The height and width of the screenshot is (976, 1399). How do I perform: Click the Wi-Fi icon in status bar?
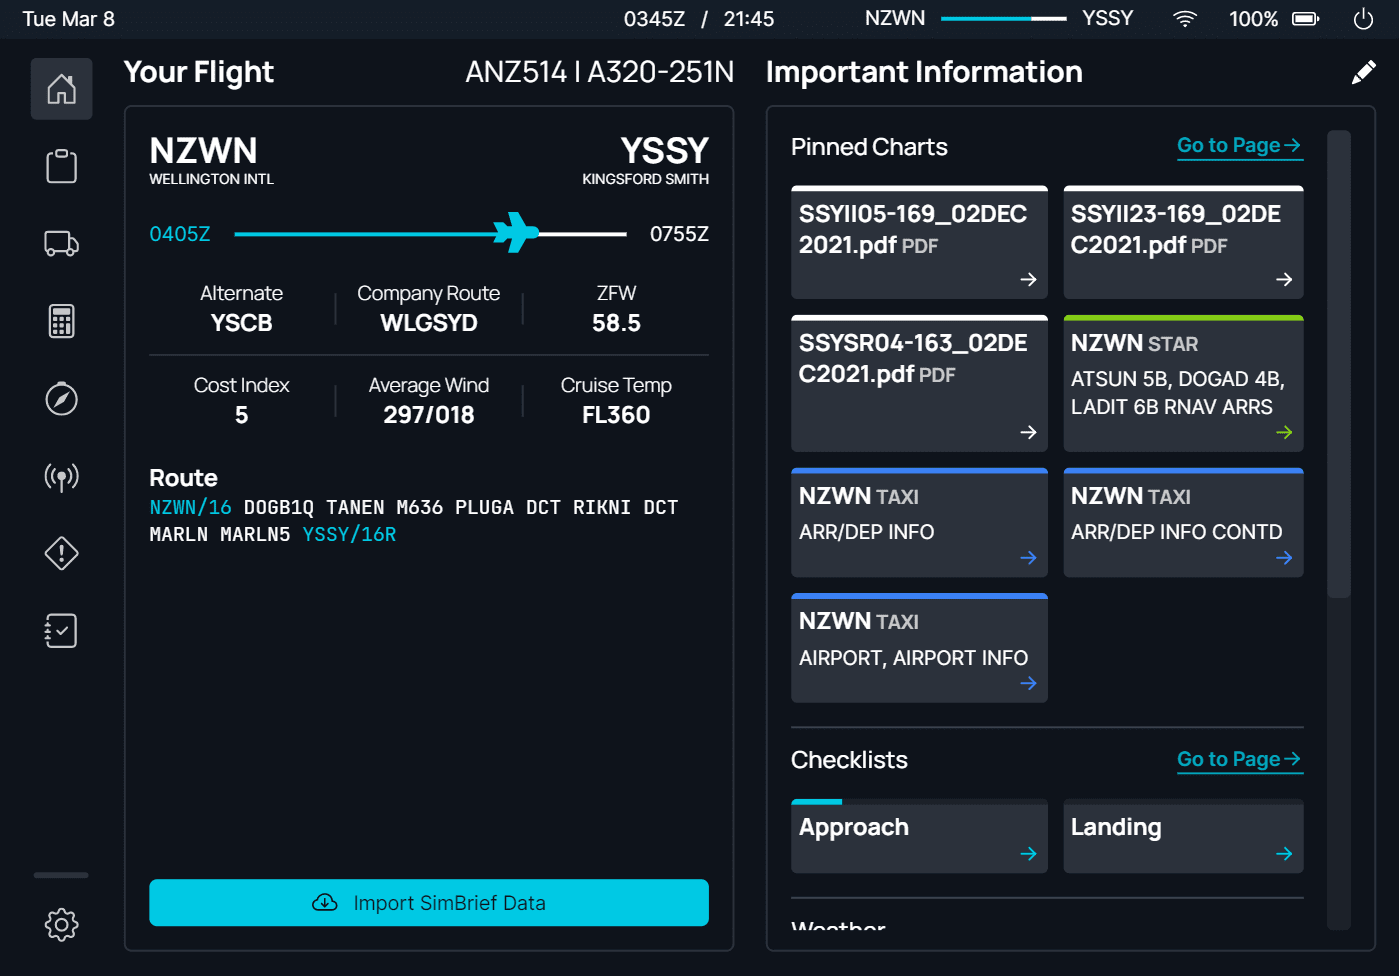pos(1185,19)
